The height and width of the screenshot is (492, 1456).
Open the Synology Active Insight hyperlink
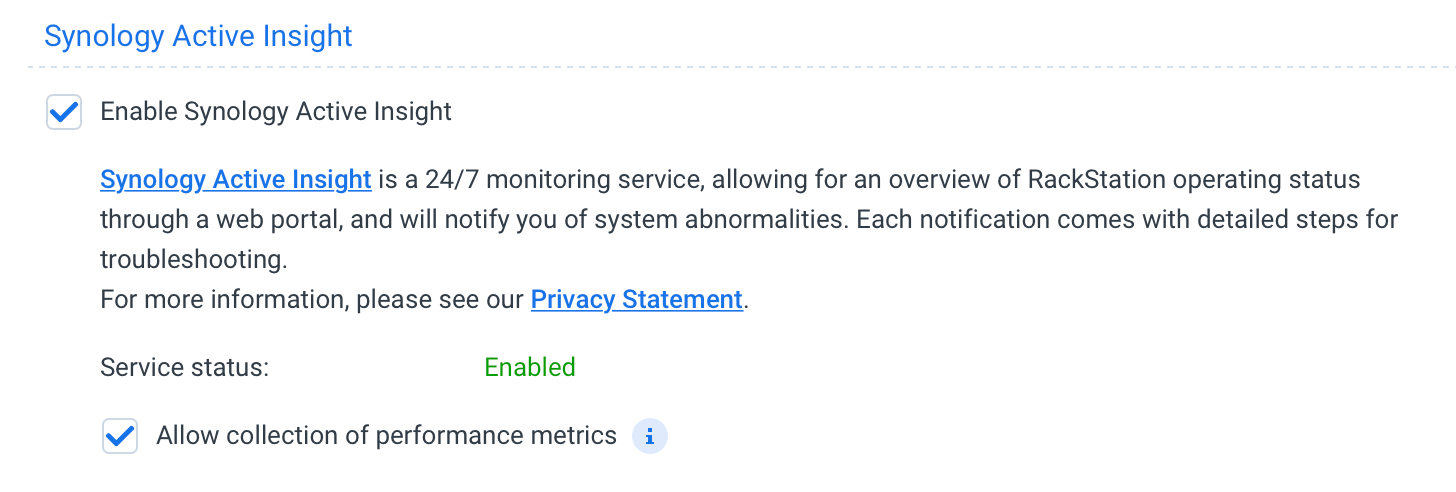tap(236, 180)
